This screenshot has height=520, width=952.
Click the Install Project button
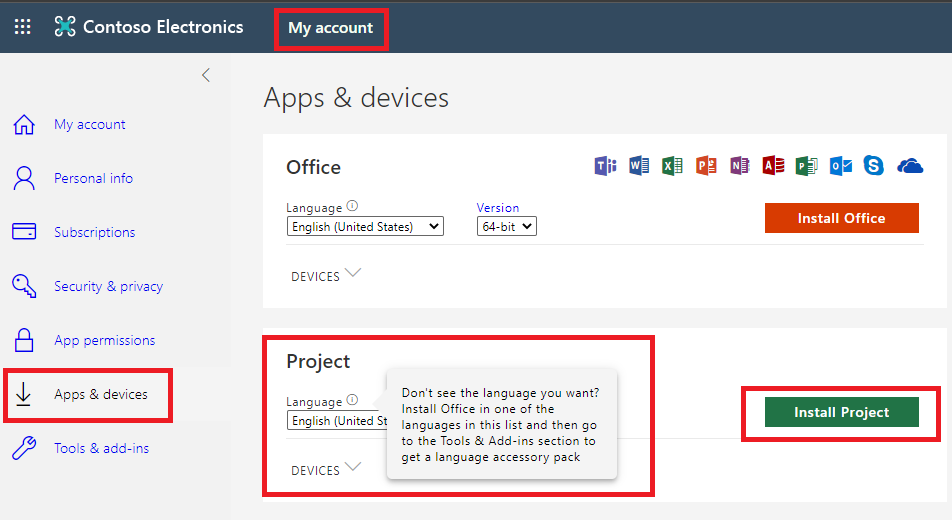pyautogui.click(x=842, y=412)
